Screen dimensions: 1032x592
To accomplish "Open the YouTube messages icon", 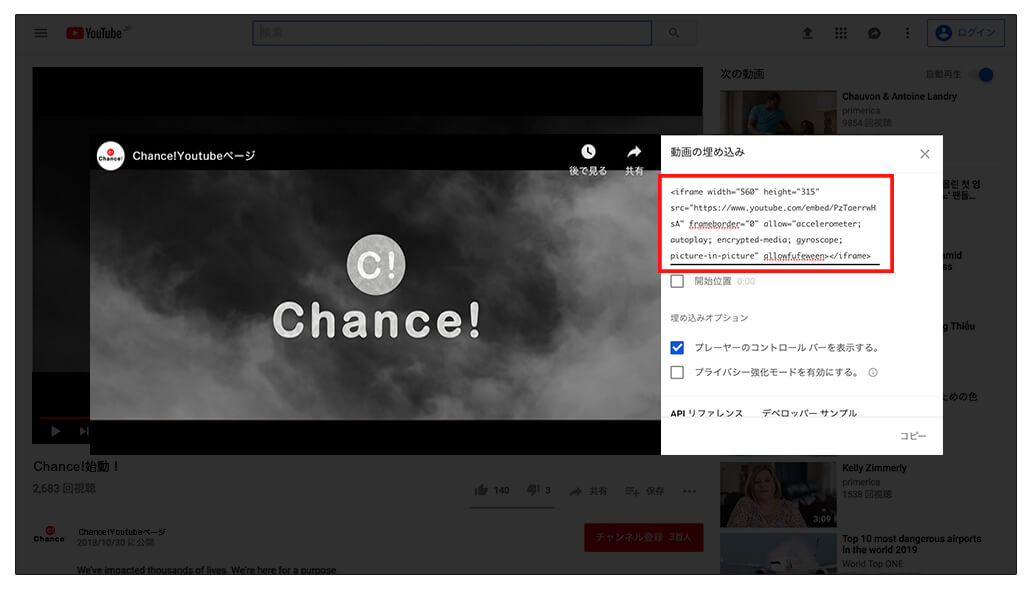I will click(874, 33).
